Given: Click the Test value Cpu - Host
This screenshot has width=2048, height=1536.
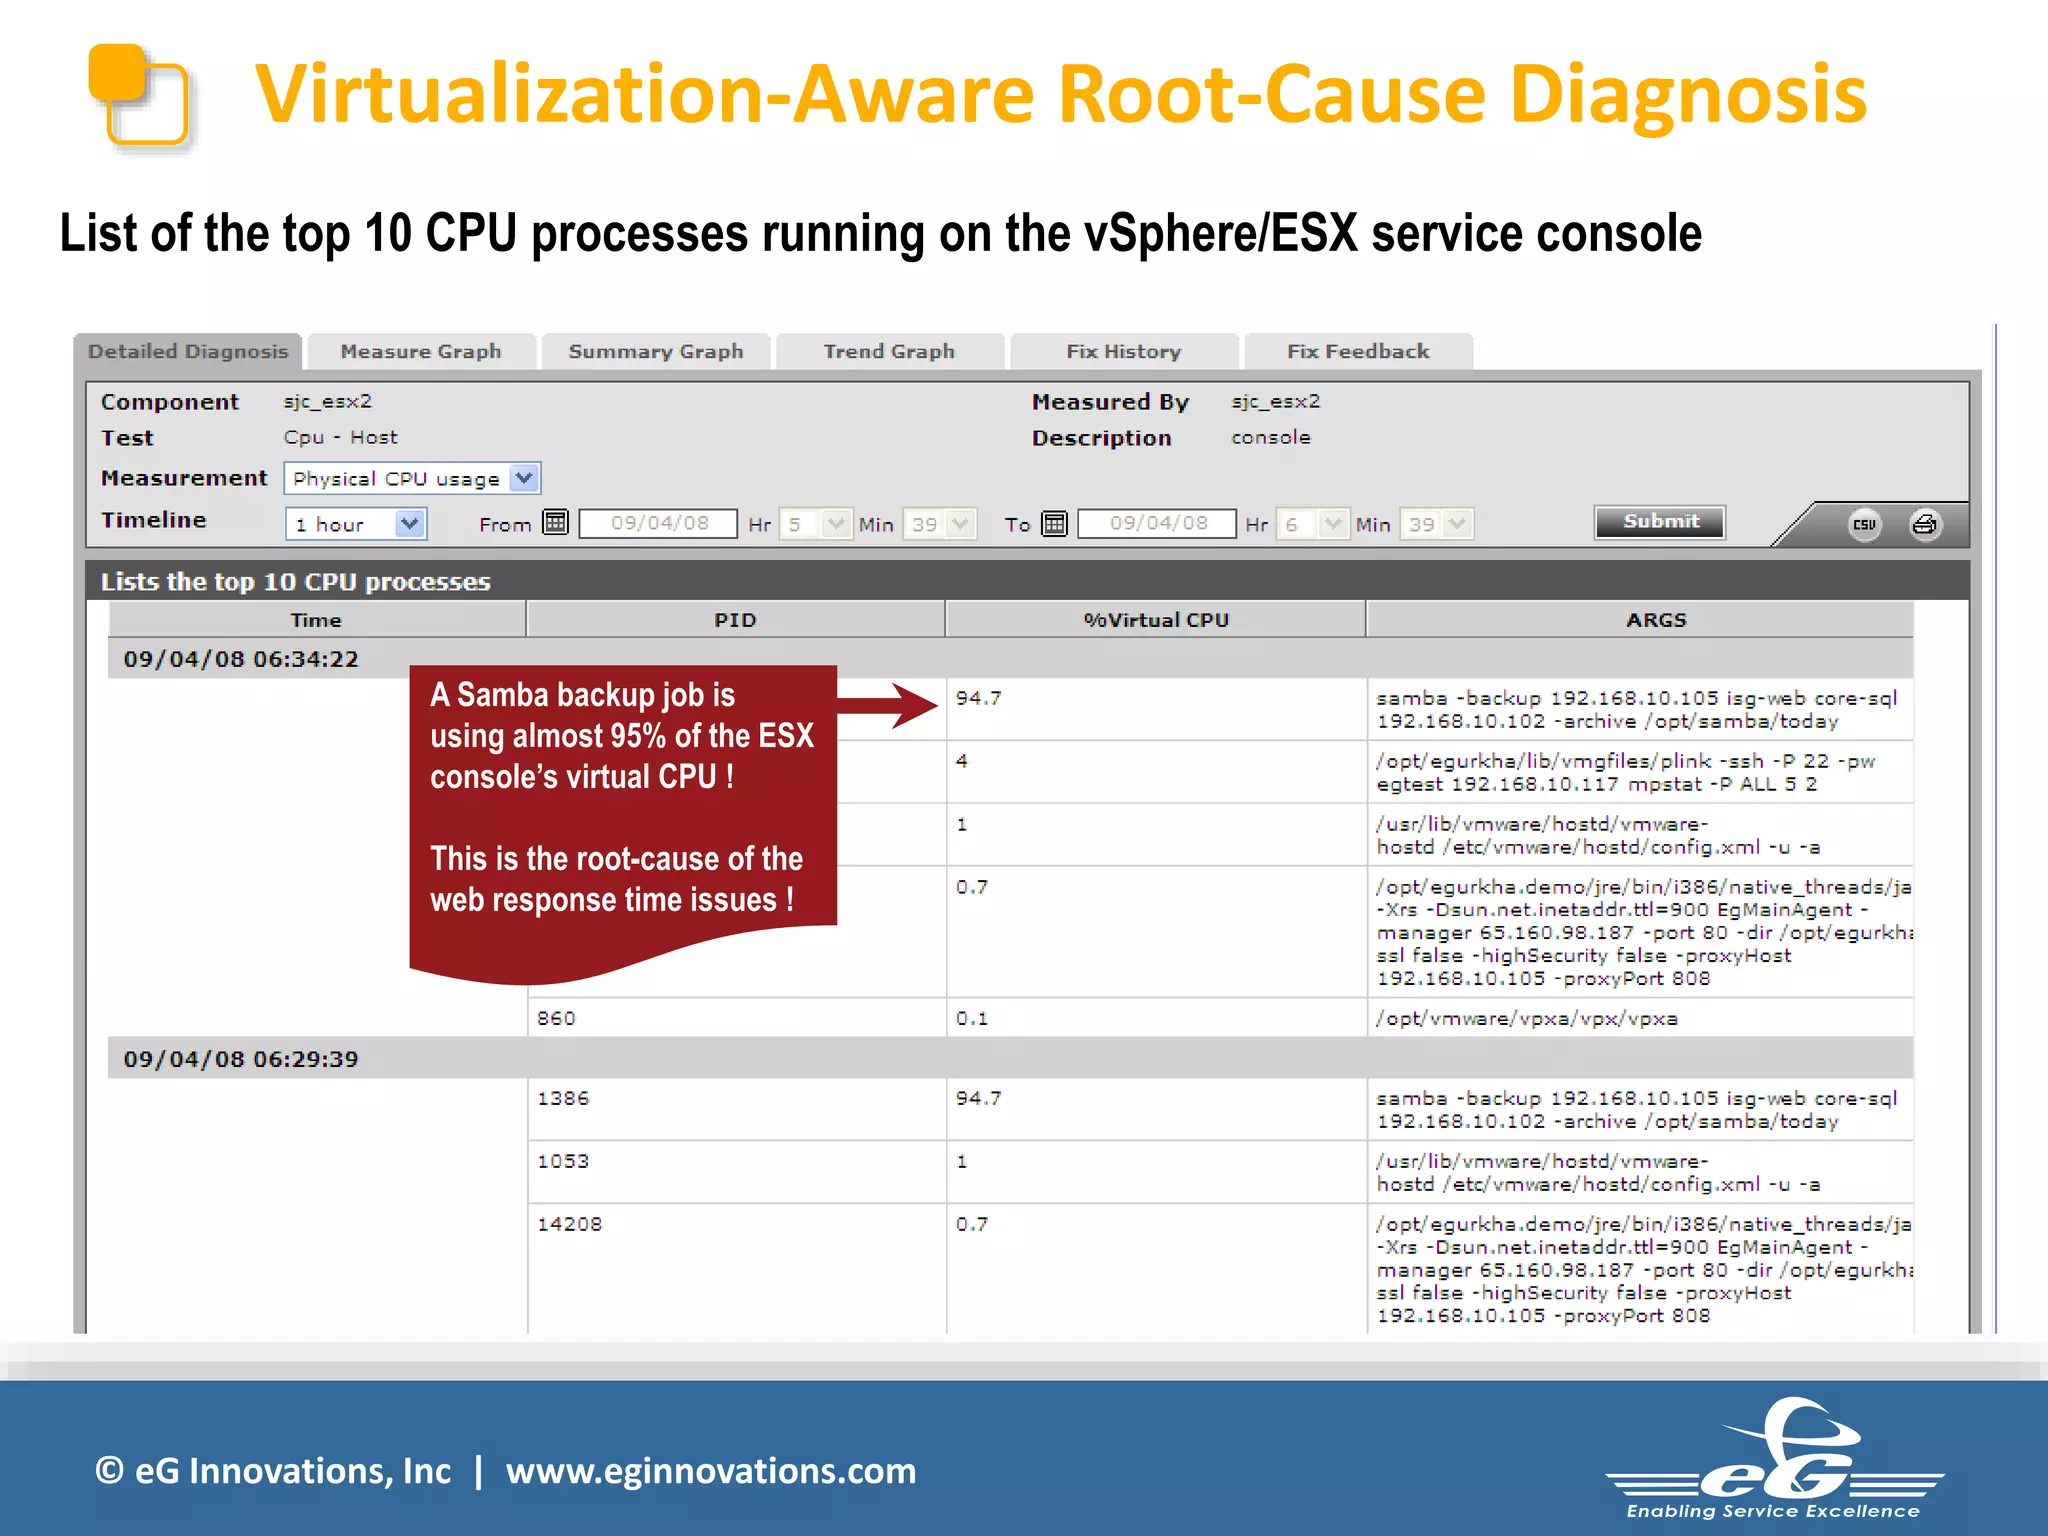Looking at the screenshot, I should click(x=340, y=438).
